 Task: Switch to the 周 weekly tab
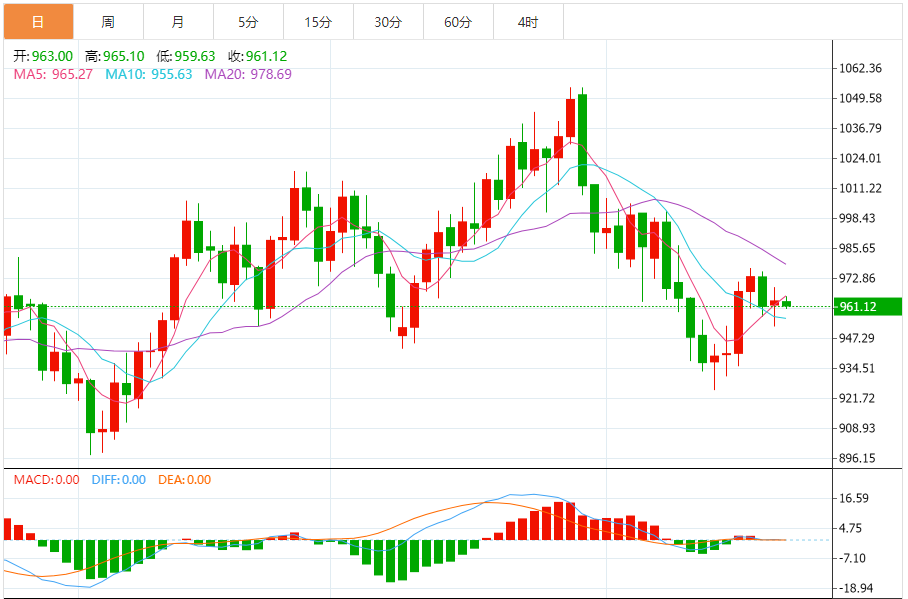(108, 22)
